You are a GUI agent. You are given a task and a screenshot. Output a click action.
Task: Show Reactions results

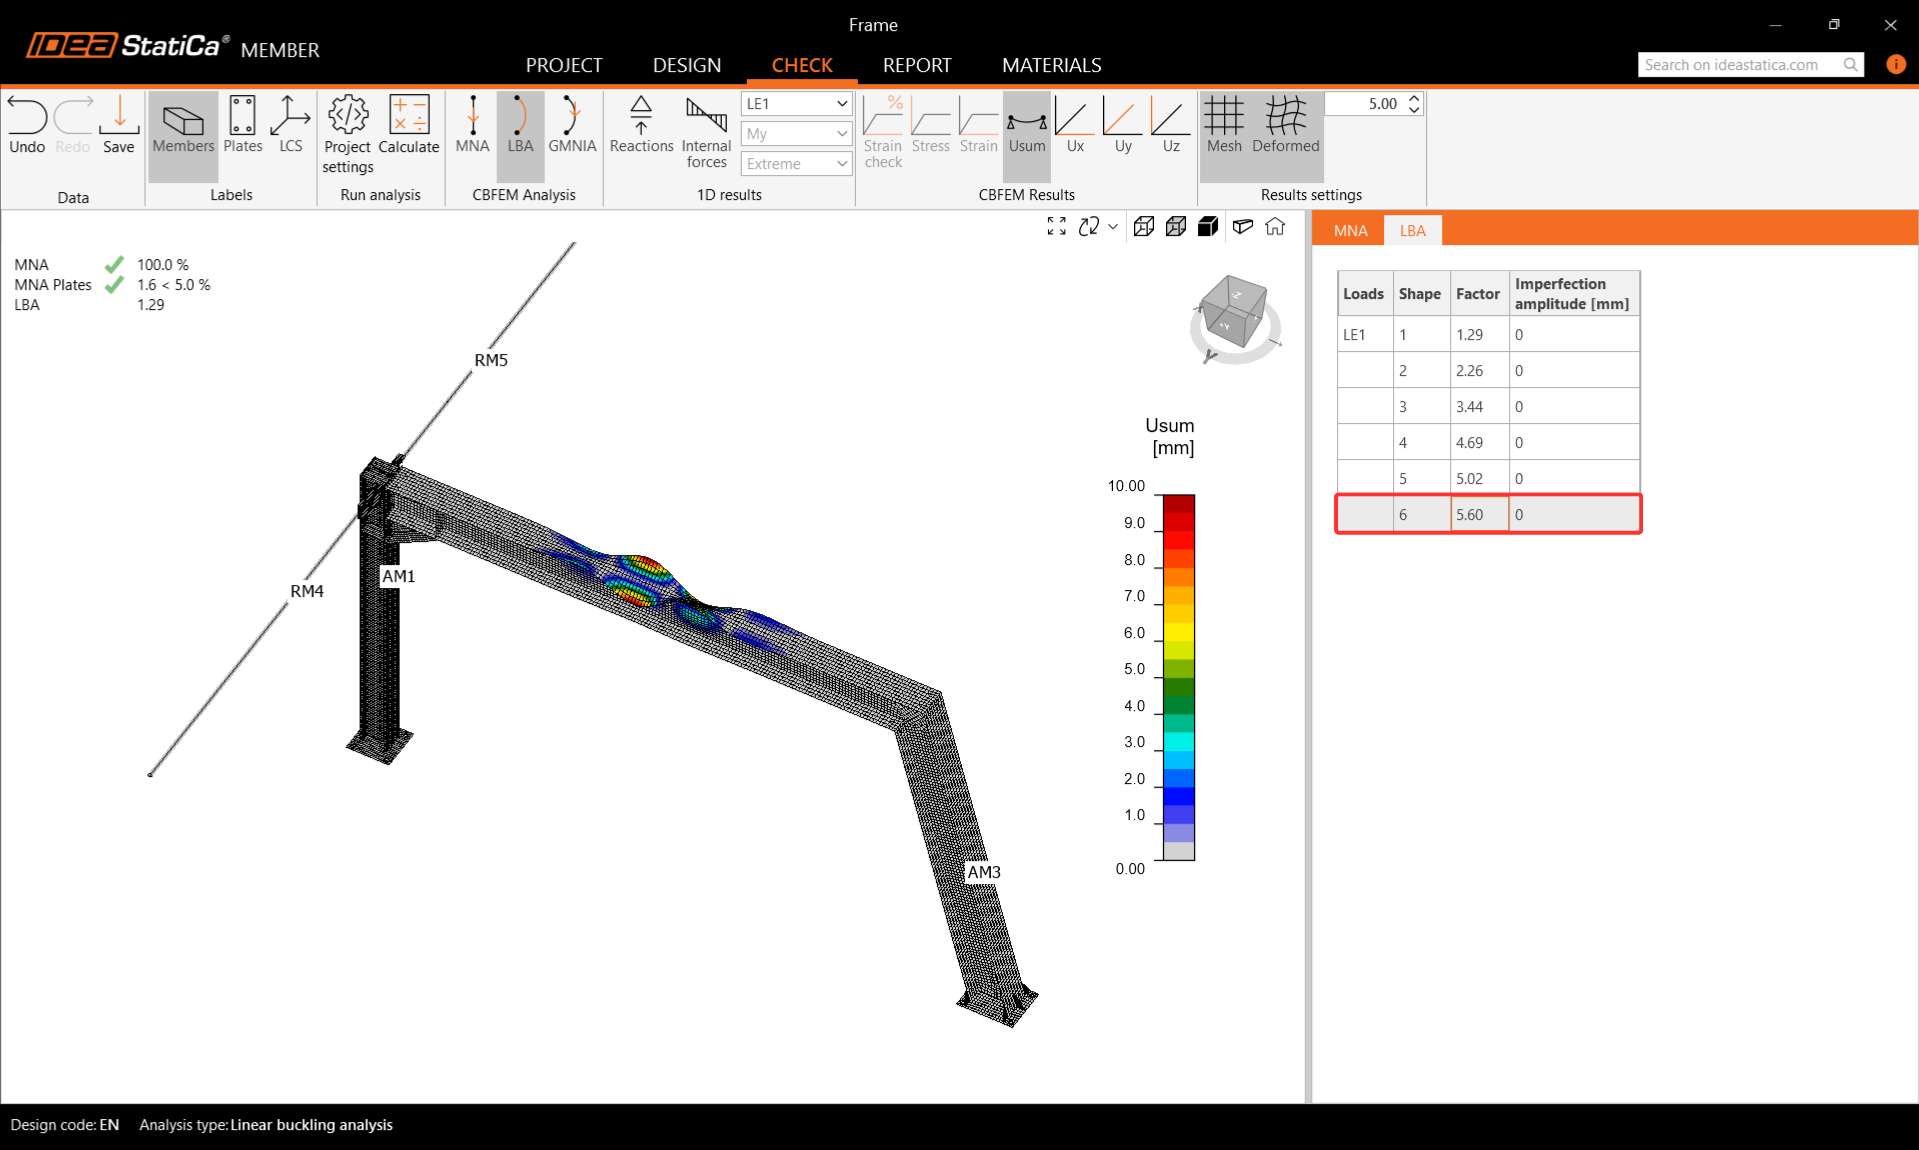point(641,126)
